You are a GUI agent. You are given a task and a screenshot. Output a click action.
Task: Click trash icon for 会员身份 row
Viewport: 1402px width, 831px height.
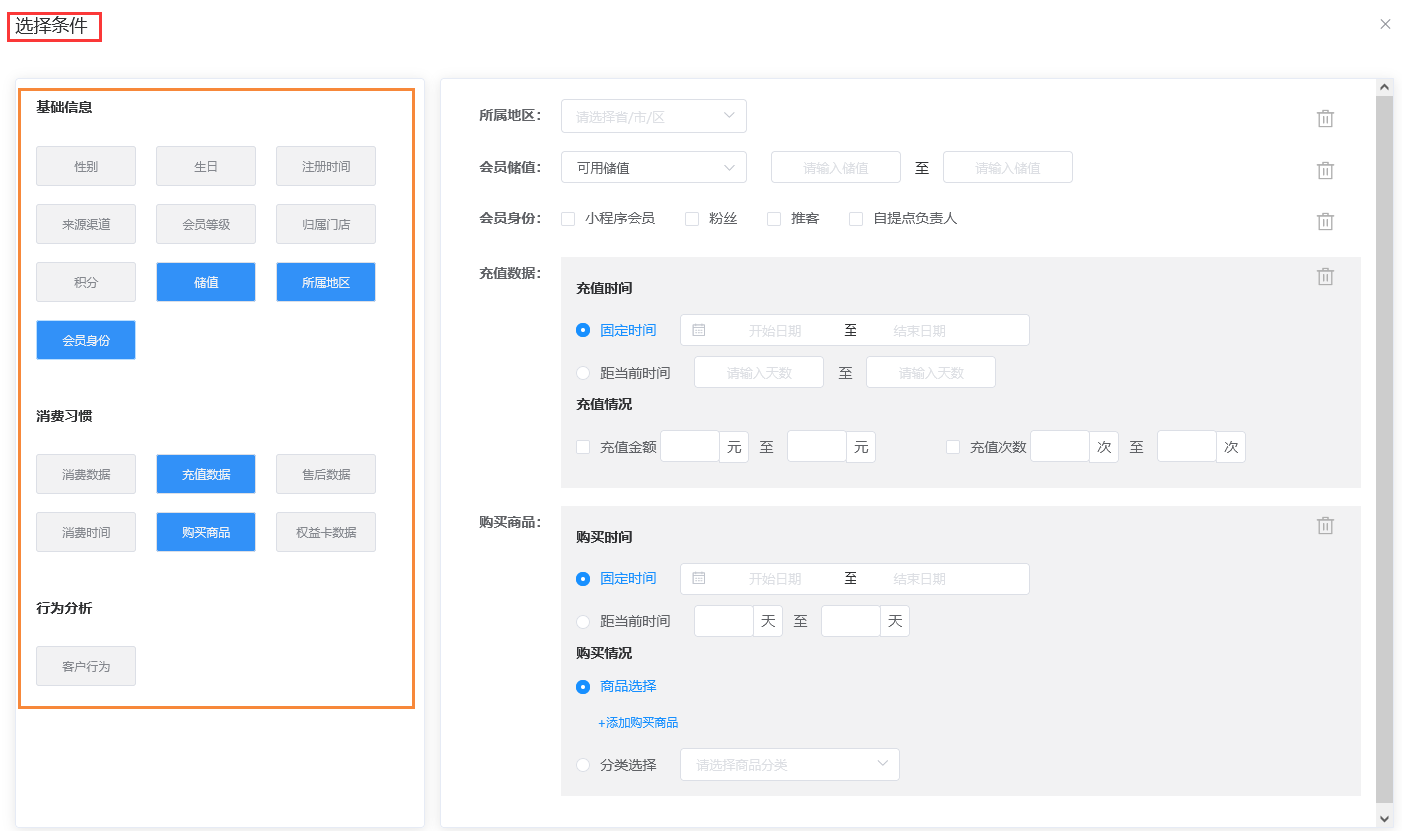(x=1325, y=221)
